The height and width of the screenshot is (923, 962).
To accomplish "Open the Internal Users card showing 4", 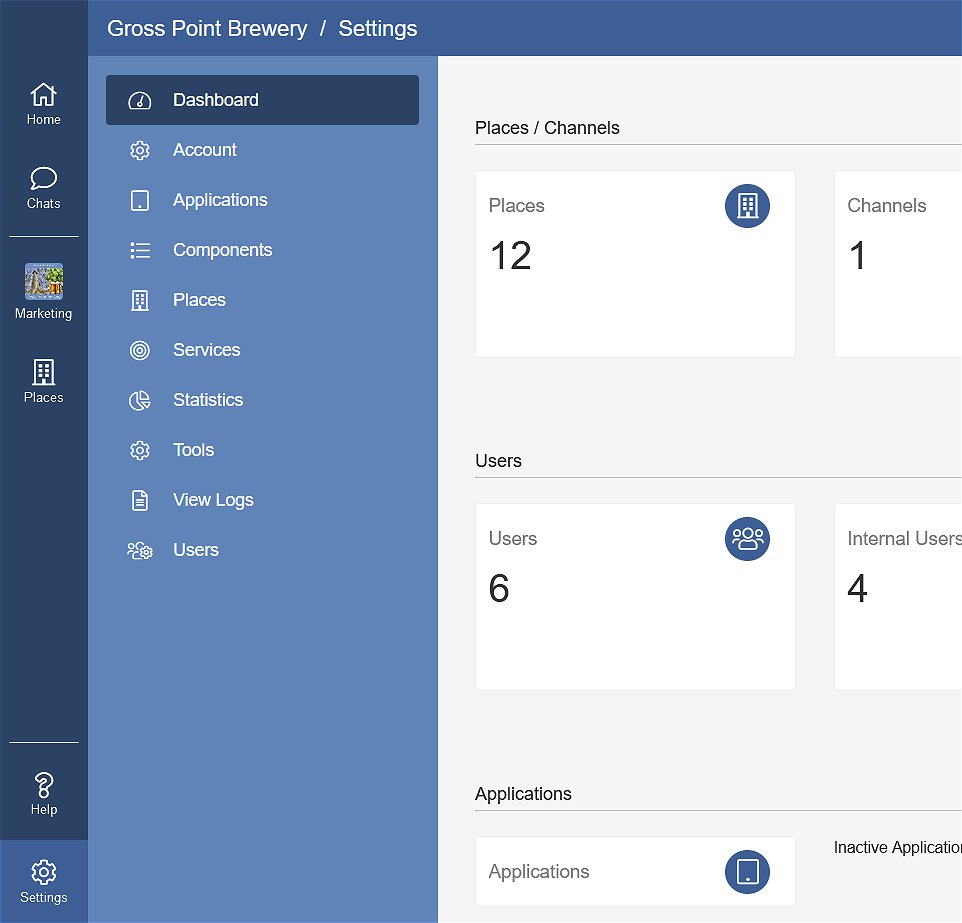I will [898, 597].
